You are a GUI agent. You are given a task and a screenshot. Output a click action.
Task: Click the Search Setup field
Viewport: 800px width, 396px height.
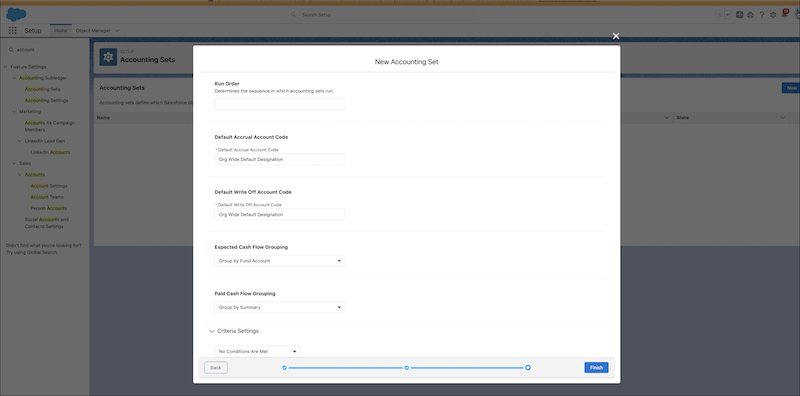click(x=380, y=15)
